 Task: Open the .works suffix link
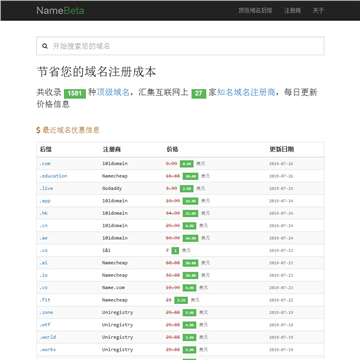tap(48, 350)
